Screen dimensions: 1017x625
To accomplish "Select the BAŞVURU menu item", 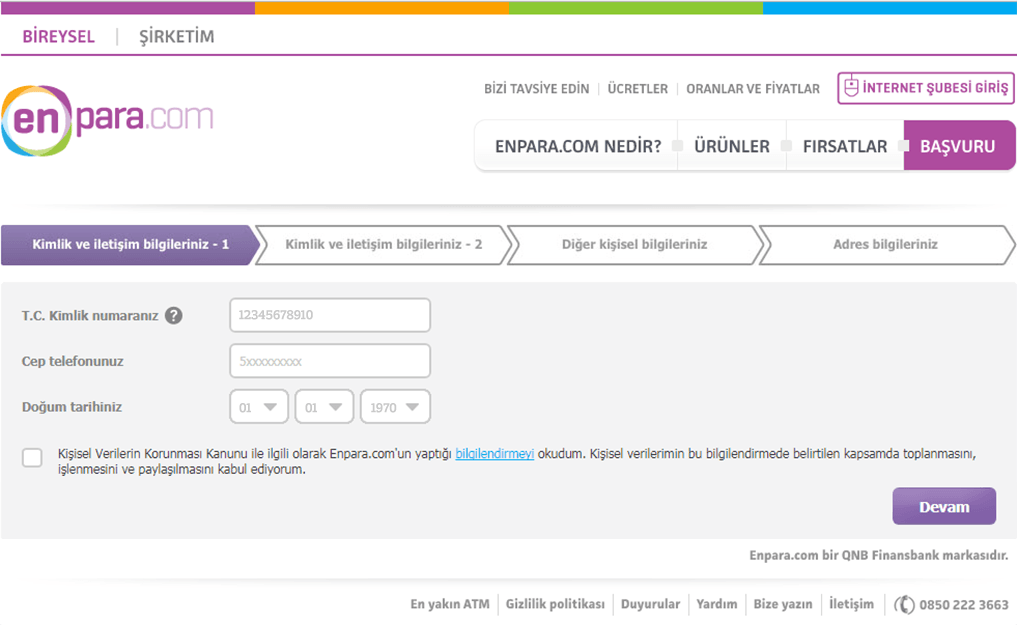I will point(959,146).
